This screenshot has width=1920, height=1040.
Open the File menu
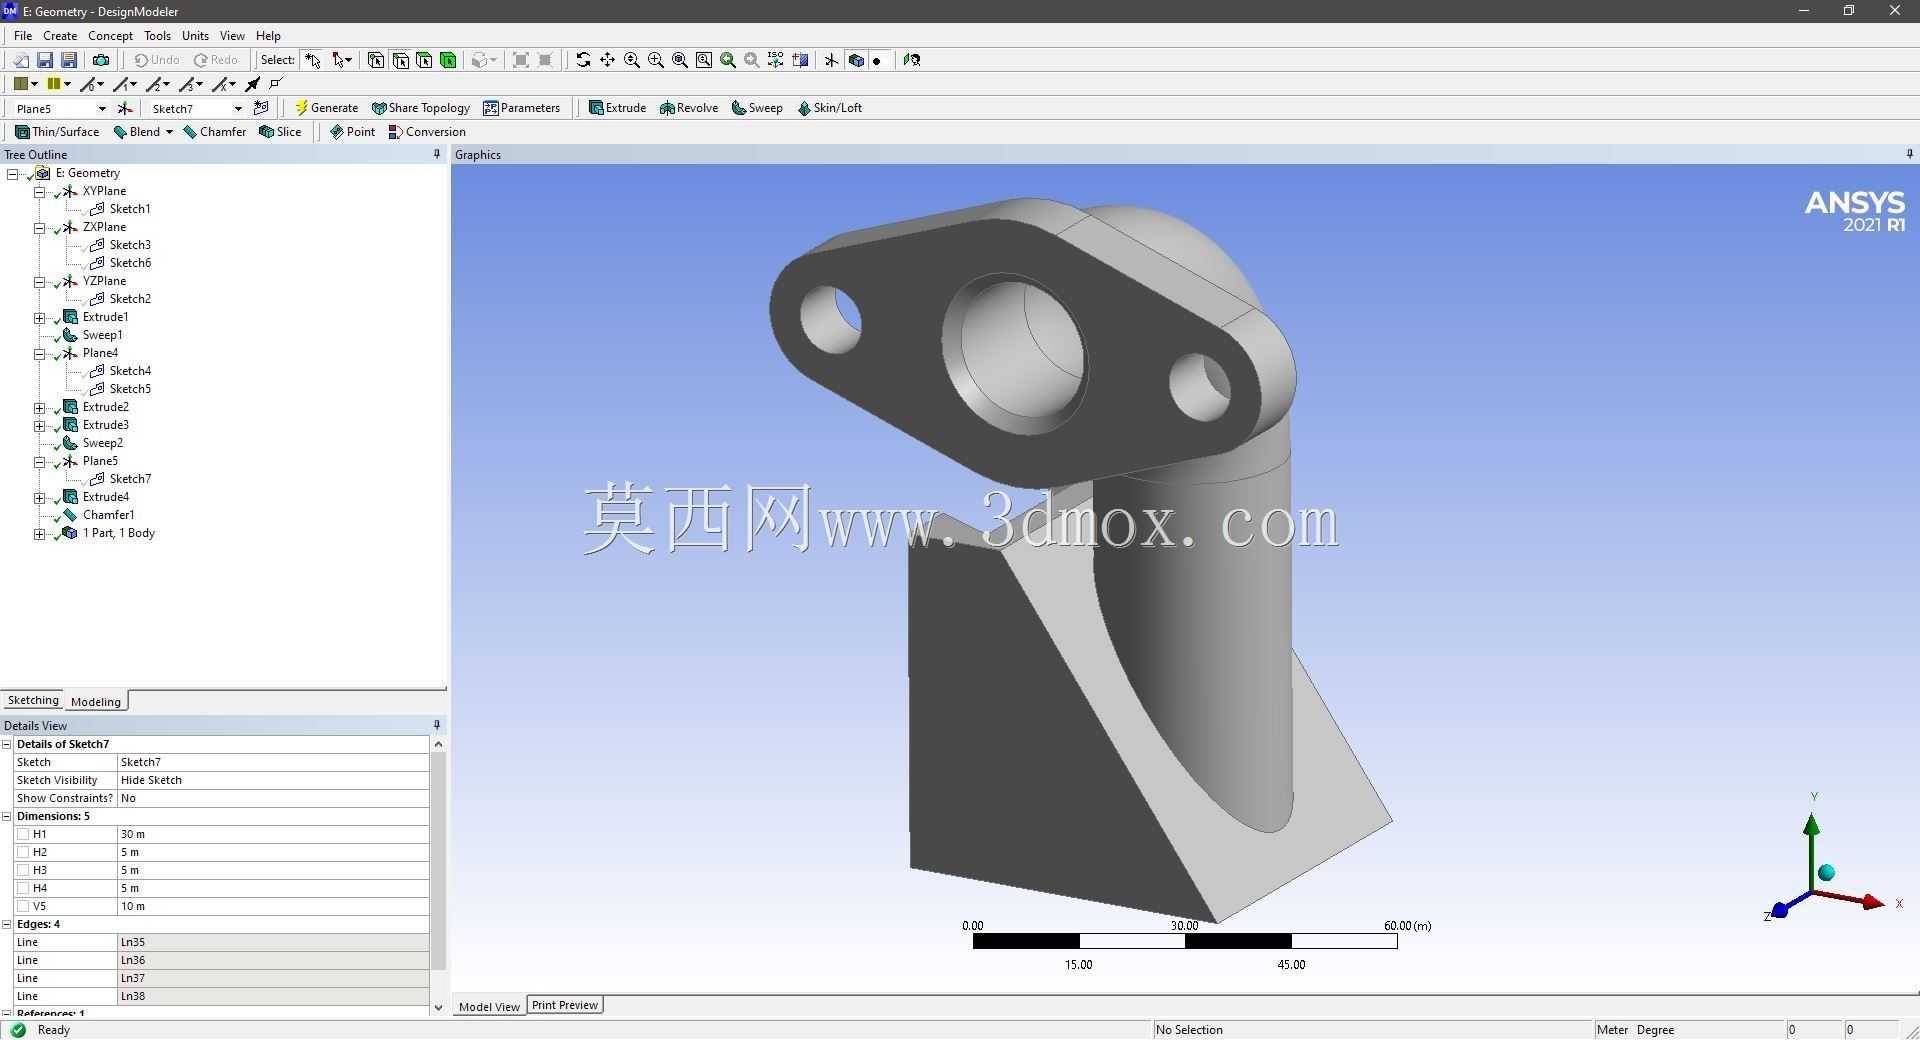[x=23, y=35]
